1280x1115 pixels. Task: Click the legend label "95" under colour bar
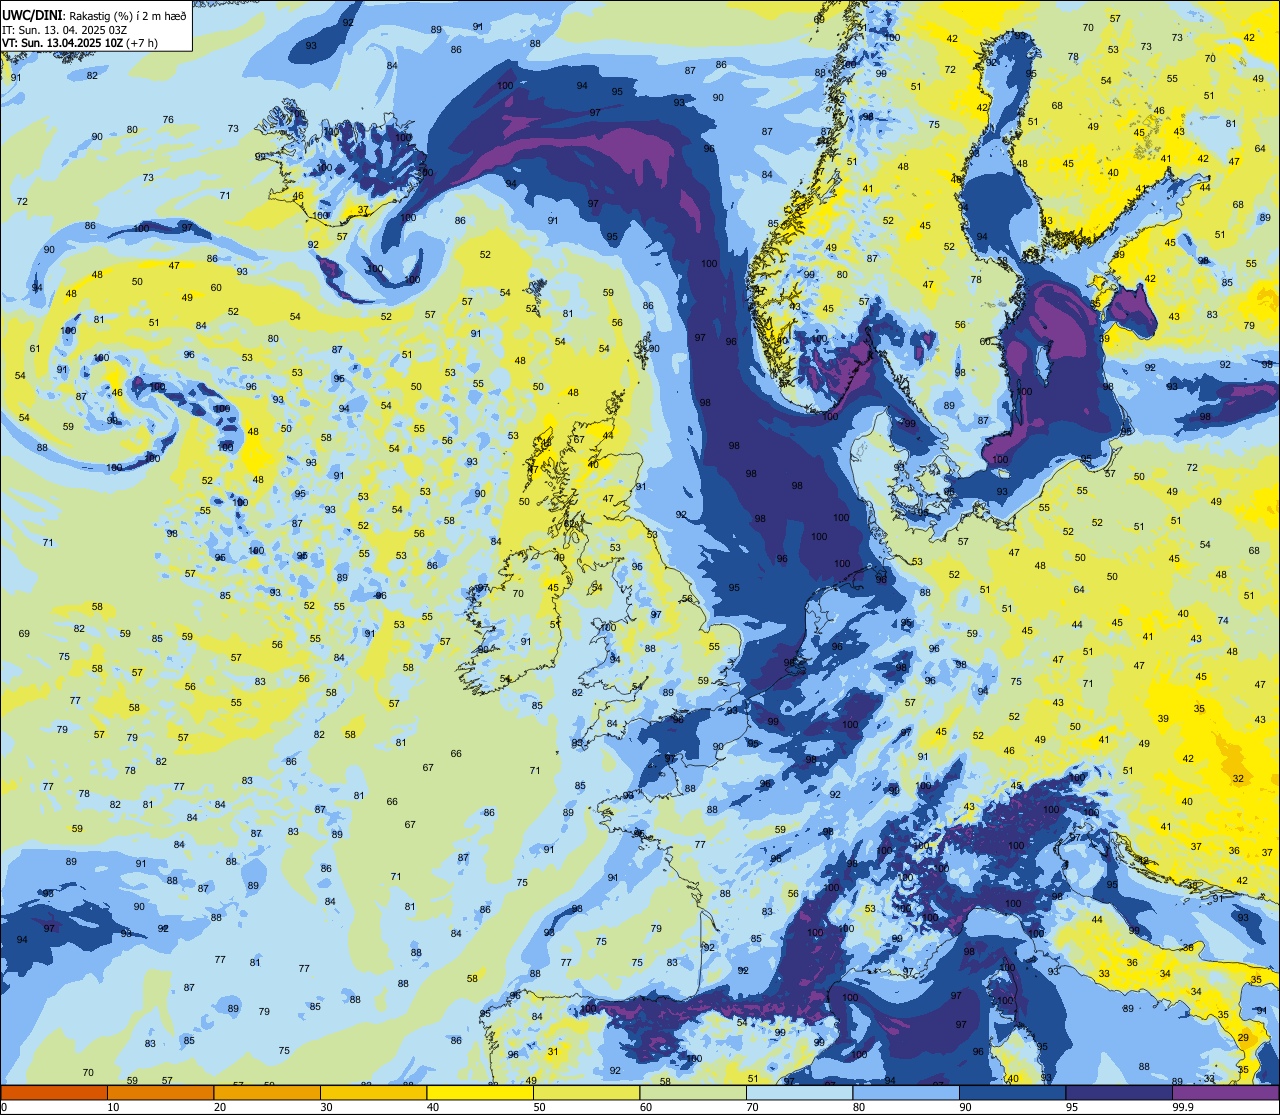point(1072,1107)
